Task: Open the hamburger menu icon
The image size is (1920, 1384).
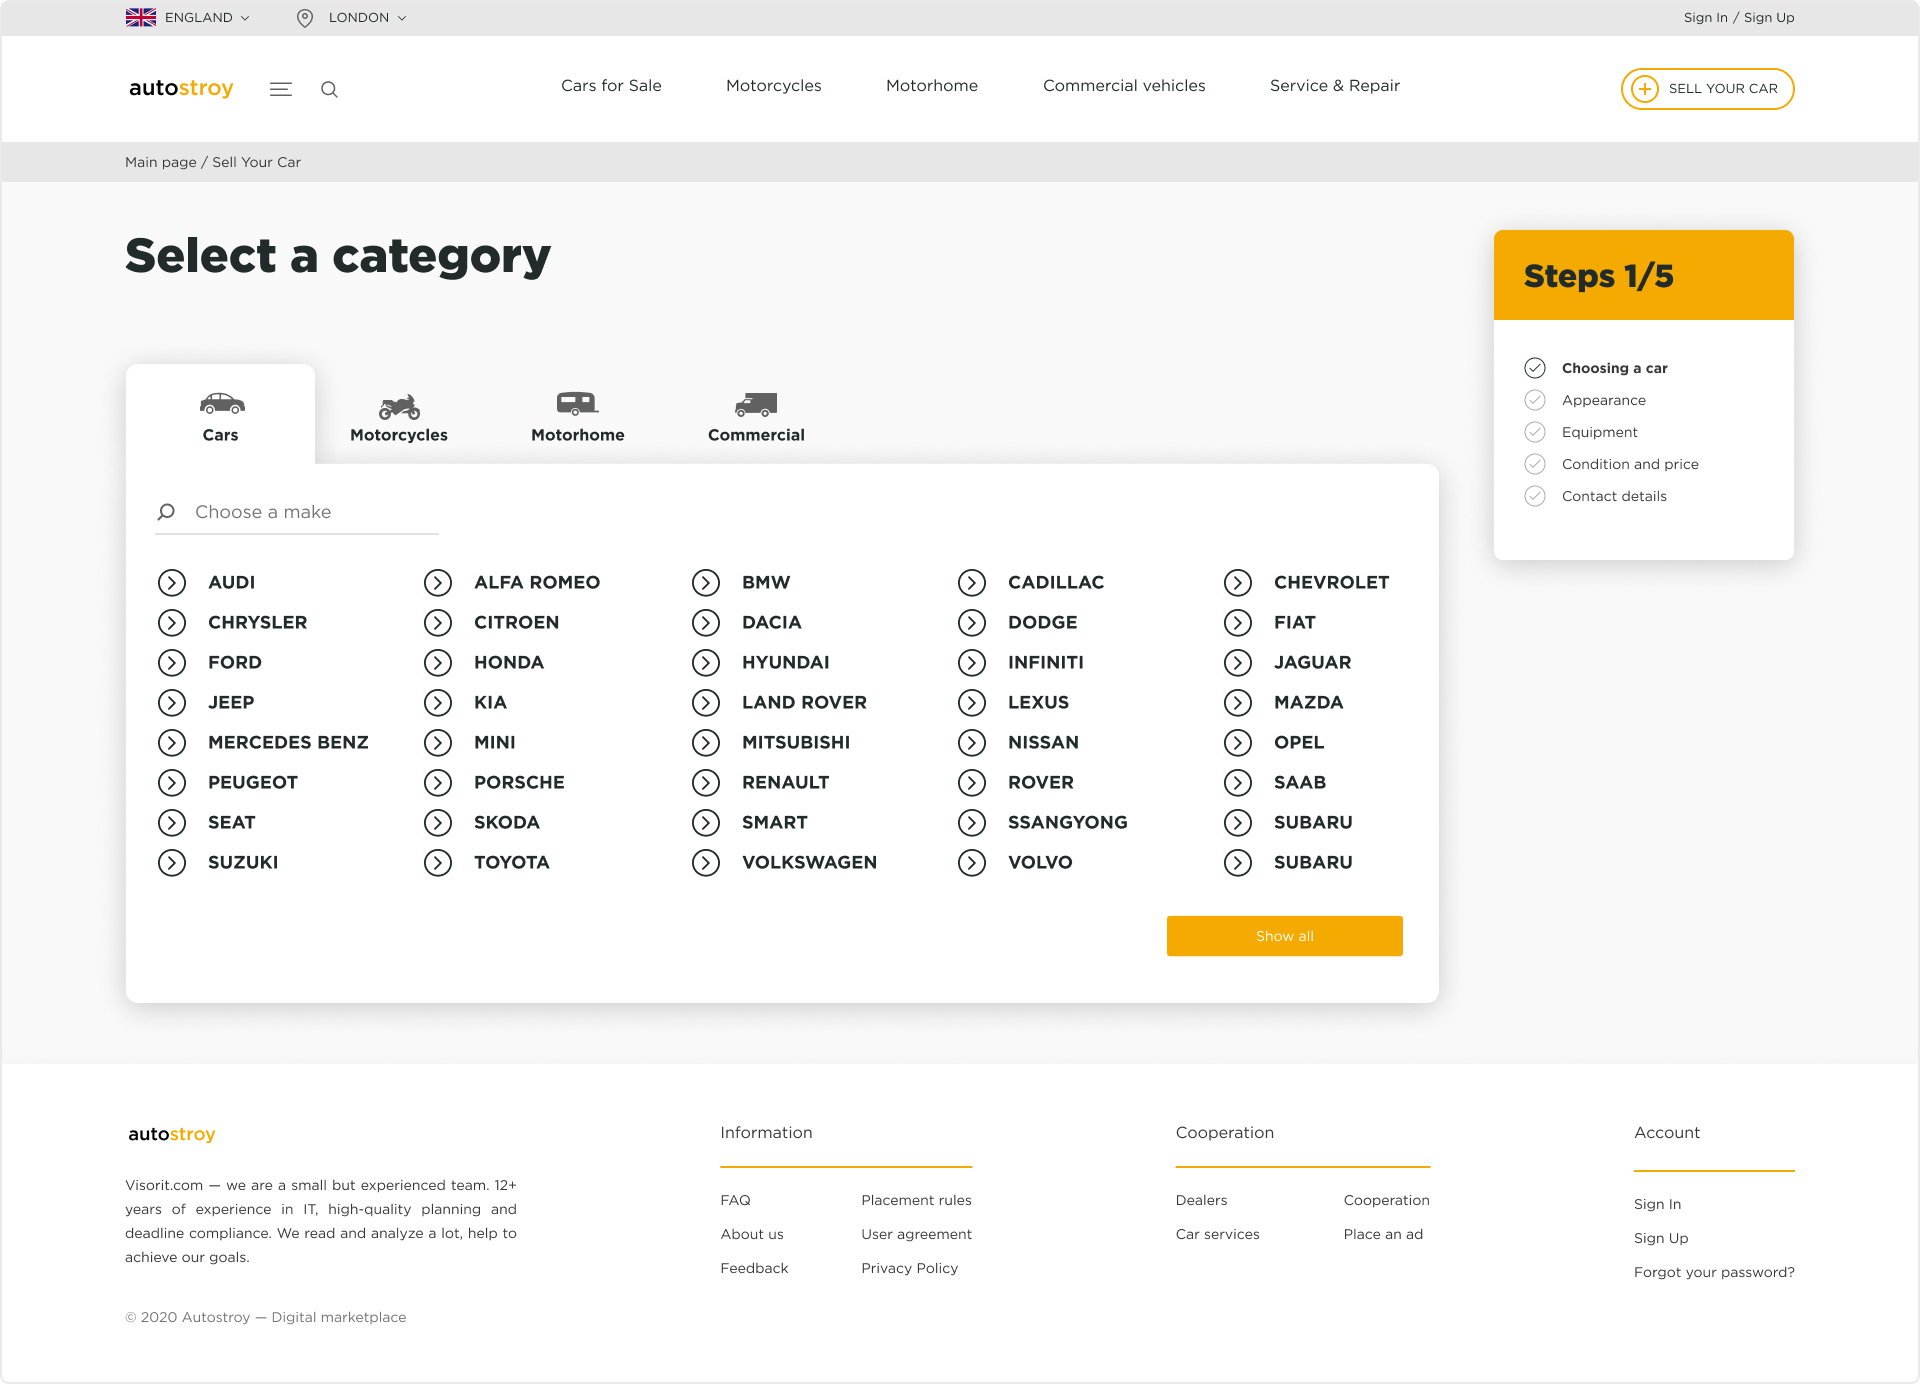Action: coord(281,89)
